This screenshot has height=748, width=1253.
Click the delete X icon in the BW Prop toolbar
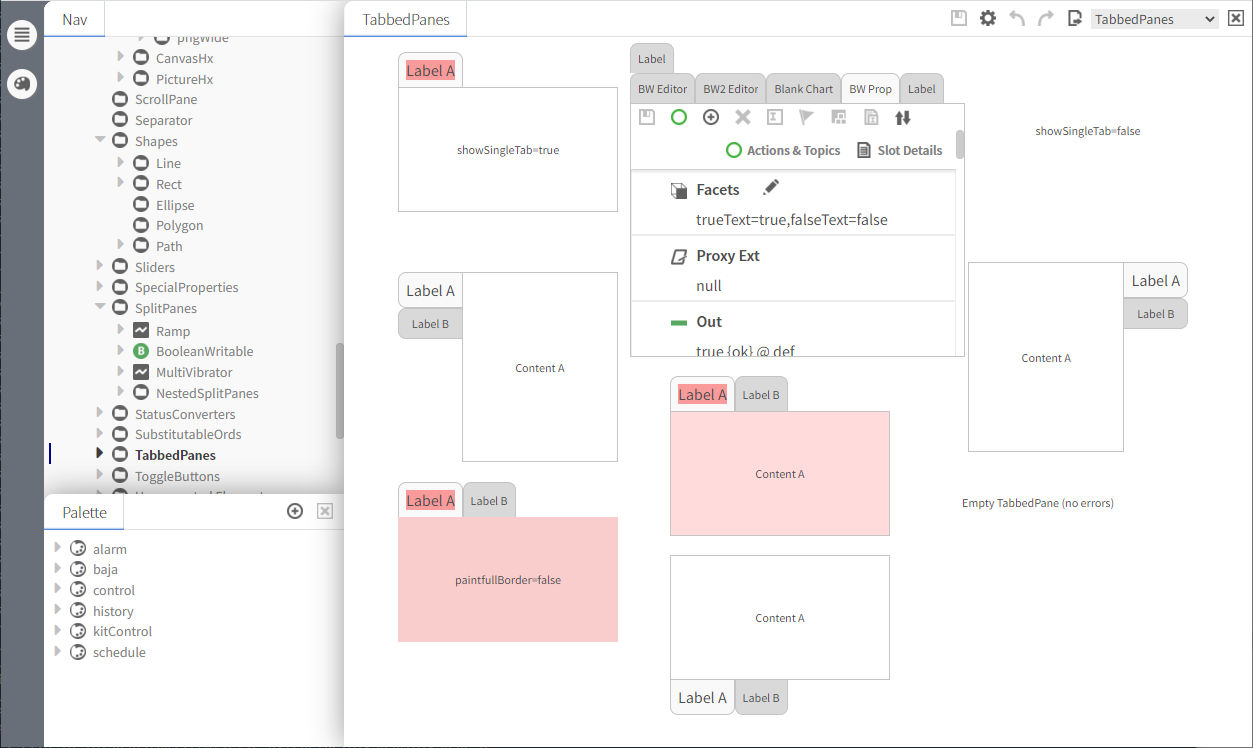743,117
